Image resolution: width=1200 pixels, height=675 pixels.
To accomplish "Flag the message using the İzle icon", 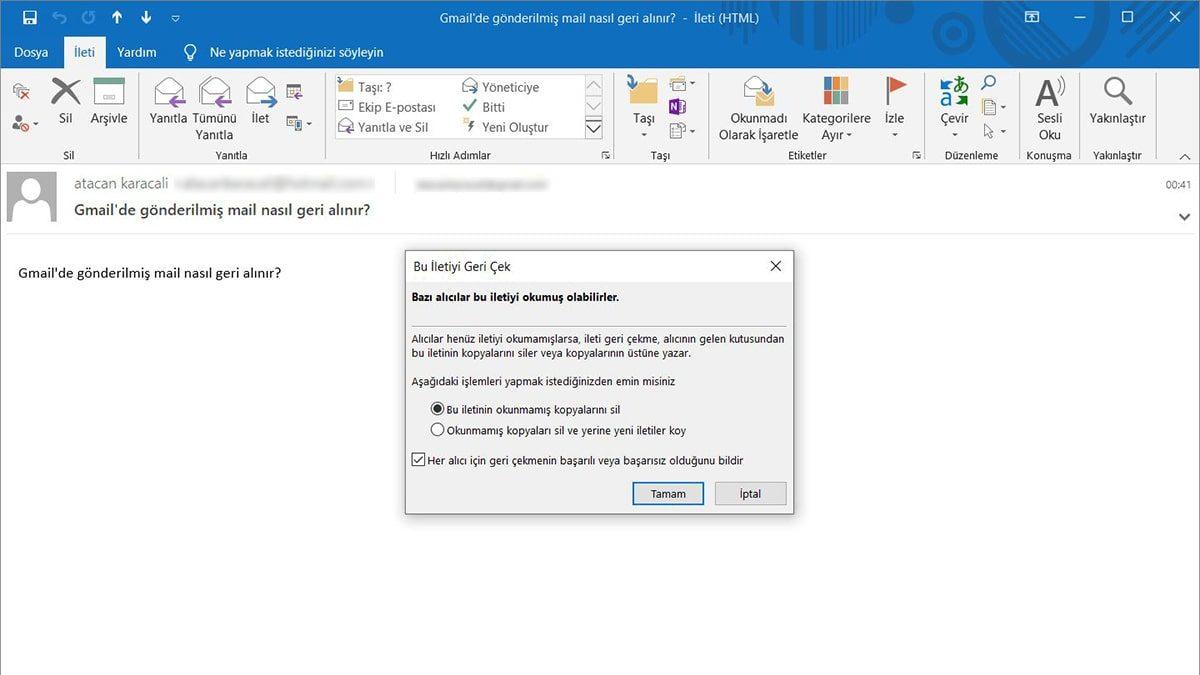I will (x=894, y=103).
